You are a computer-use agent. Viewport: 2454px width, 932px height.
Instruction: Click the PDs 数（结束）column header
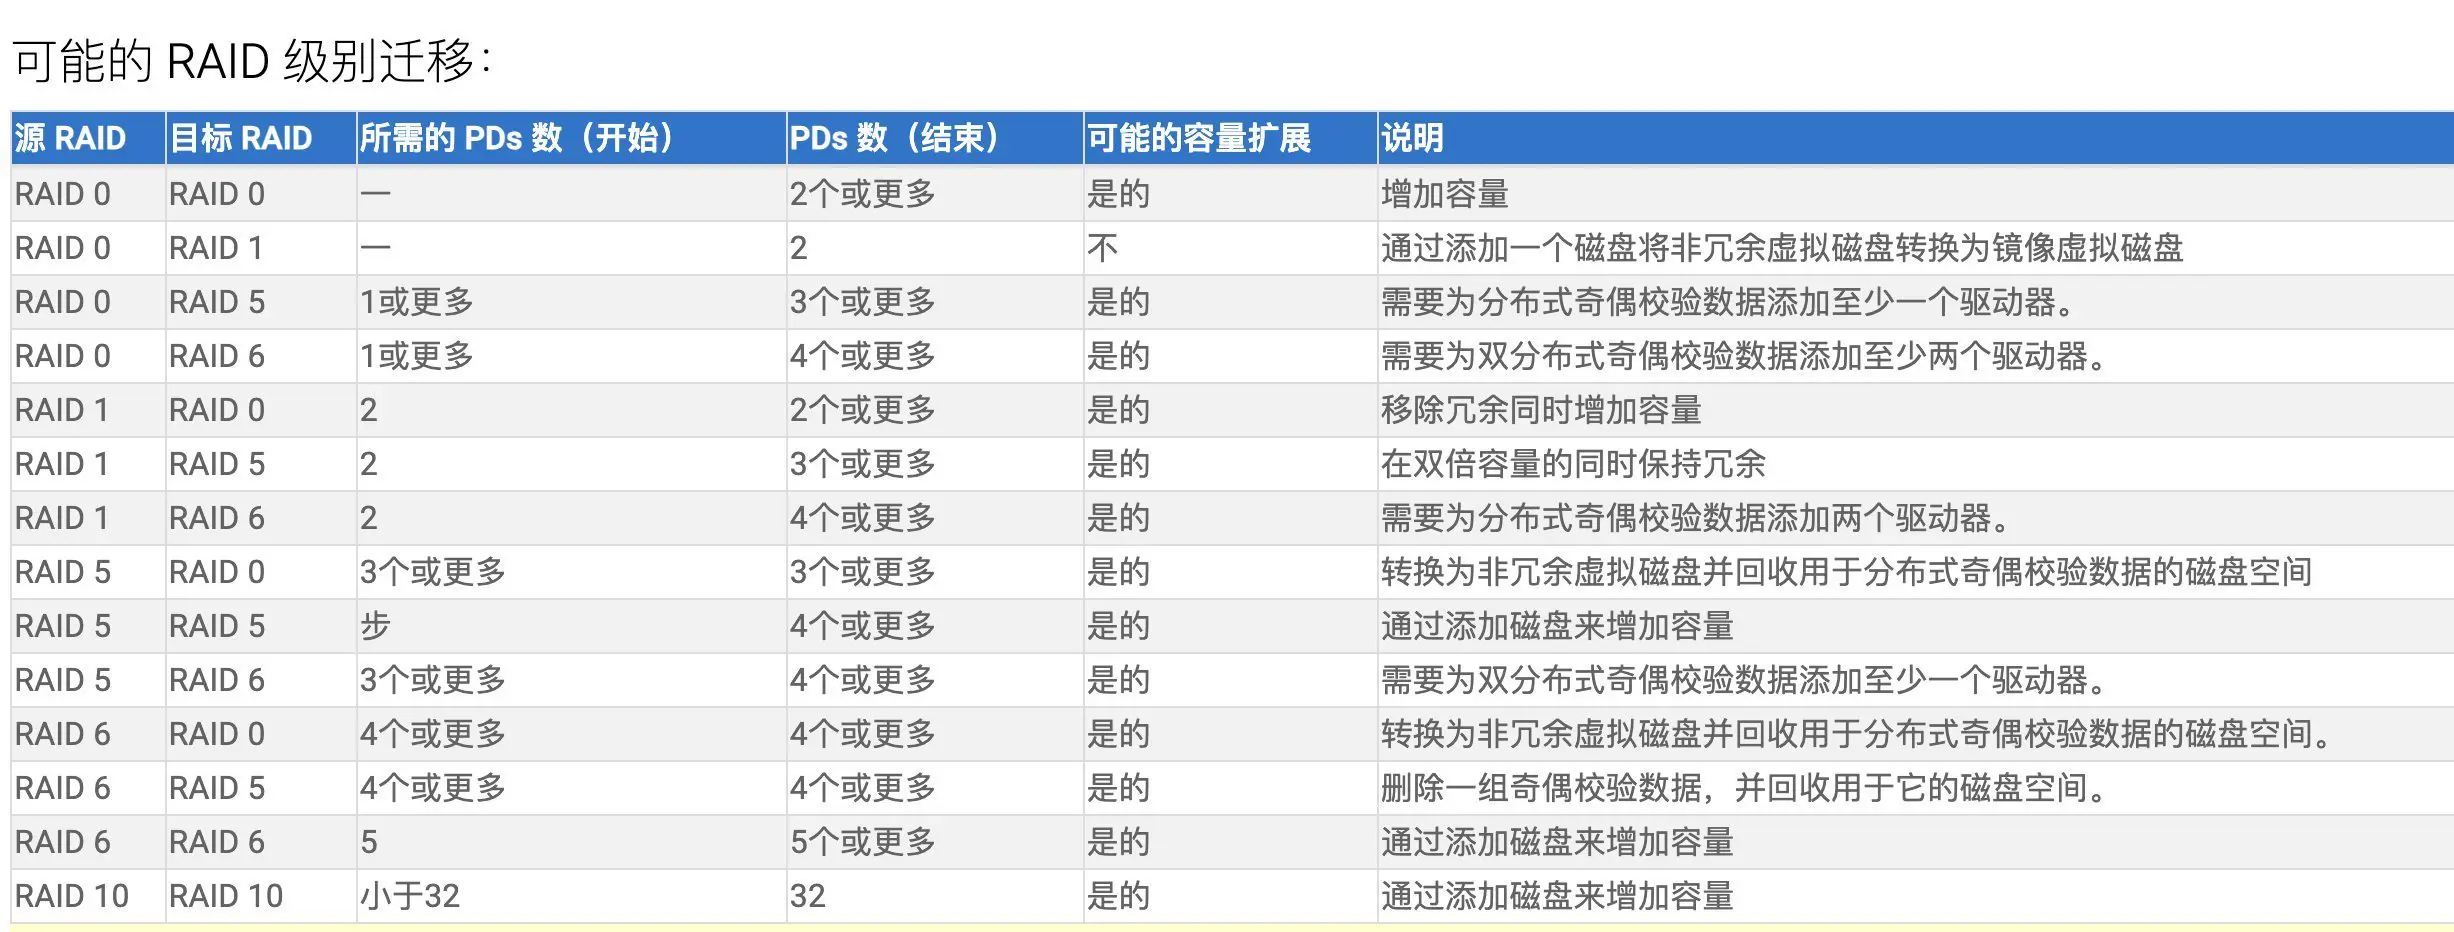[x=894, y=138]
